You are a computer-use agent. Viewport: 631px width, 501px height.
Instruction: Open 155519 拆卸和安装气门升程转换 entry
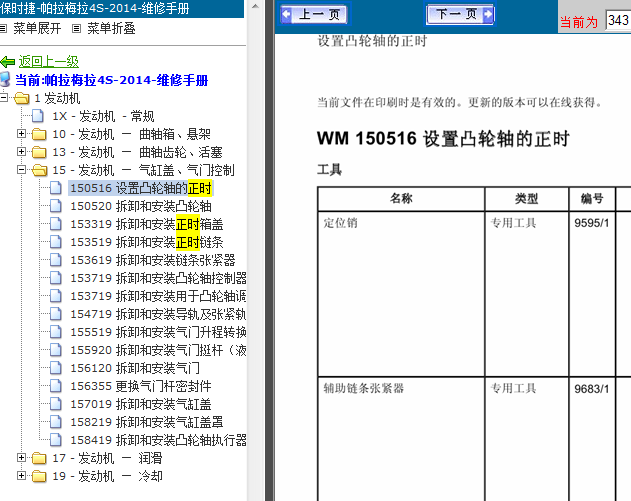coord(159,332)
